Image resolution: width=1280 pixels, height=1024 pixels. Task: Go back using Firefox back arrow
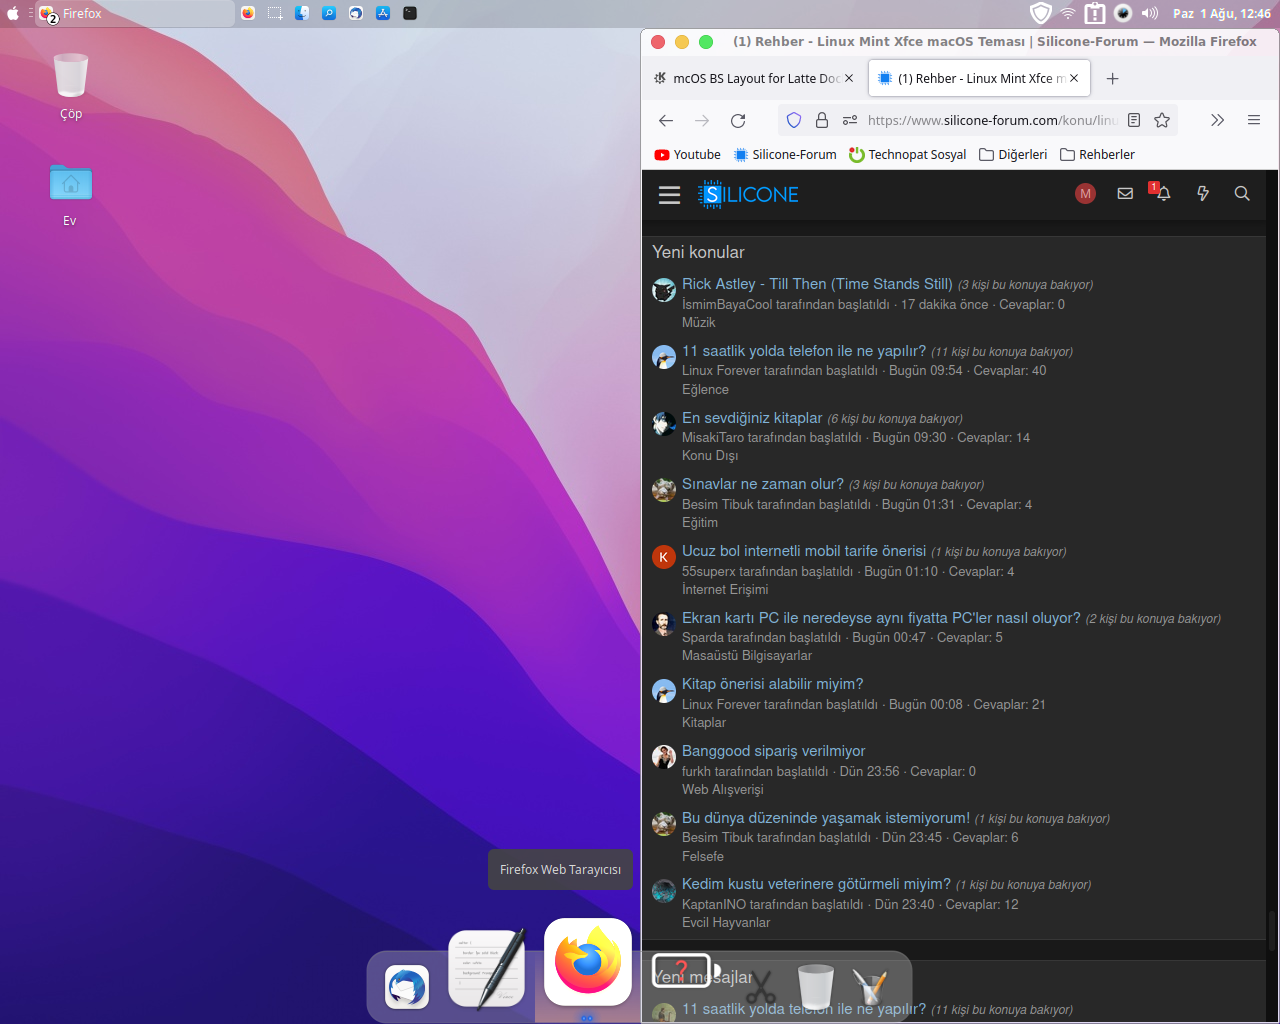pos(666,120)
